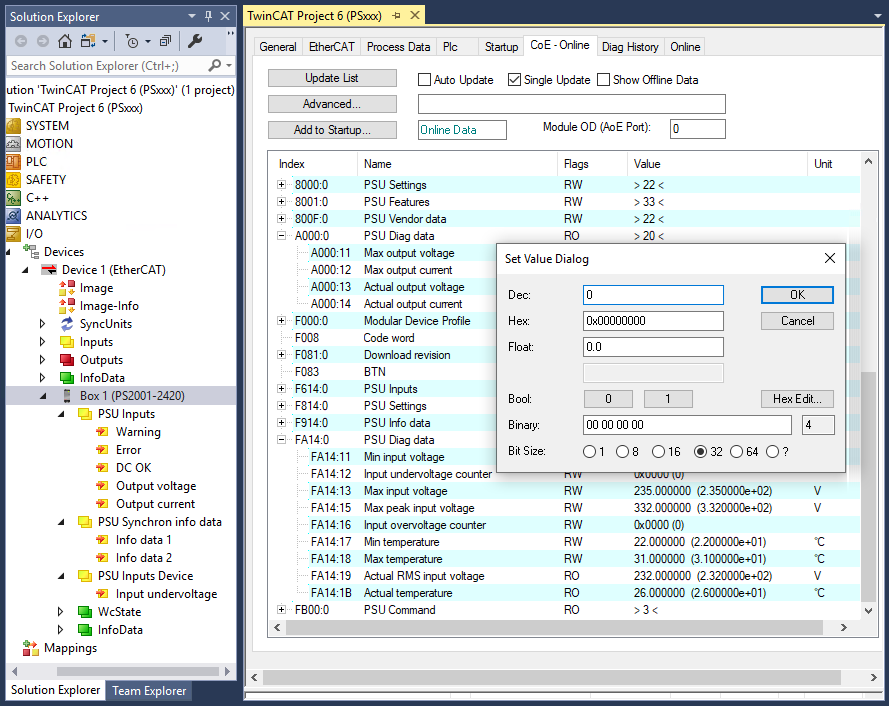Select Bit Size 32 radio button

700,452
